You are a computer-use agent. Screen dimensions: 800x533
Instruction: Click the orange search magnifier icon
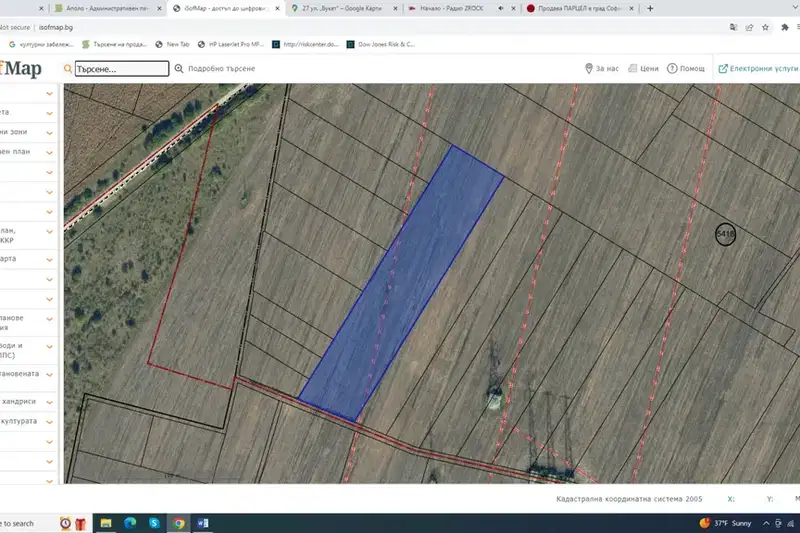pos(67,68)
